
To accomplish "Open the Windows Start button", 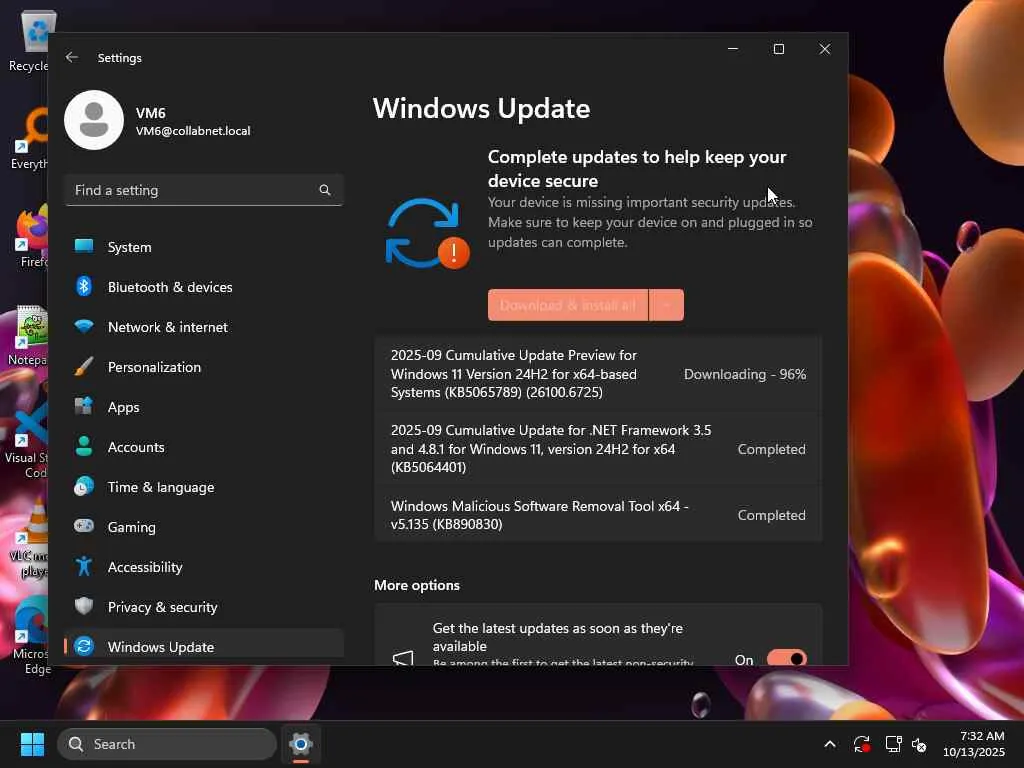I will (x=32, y=744).
